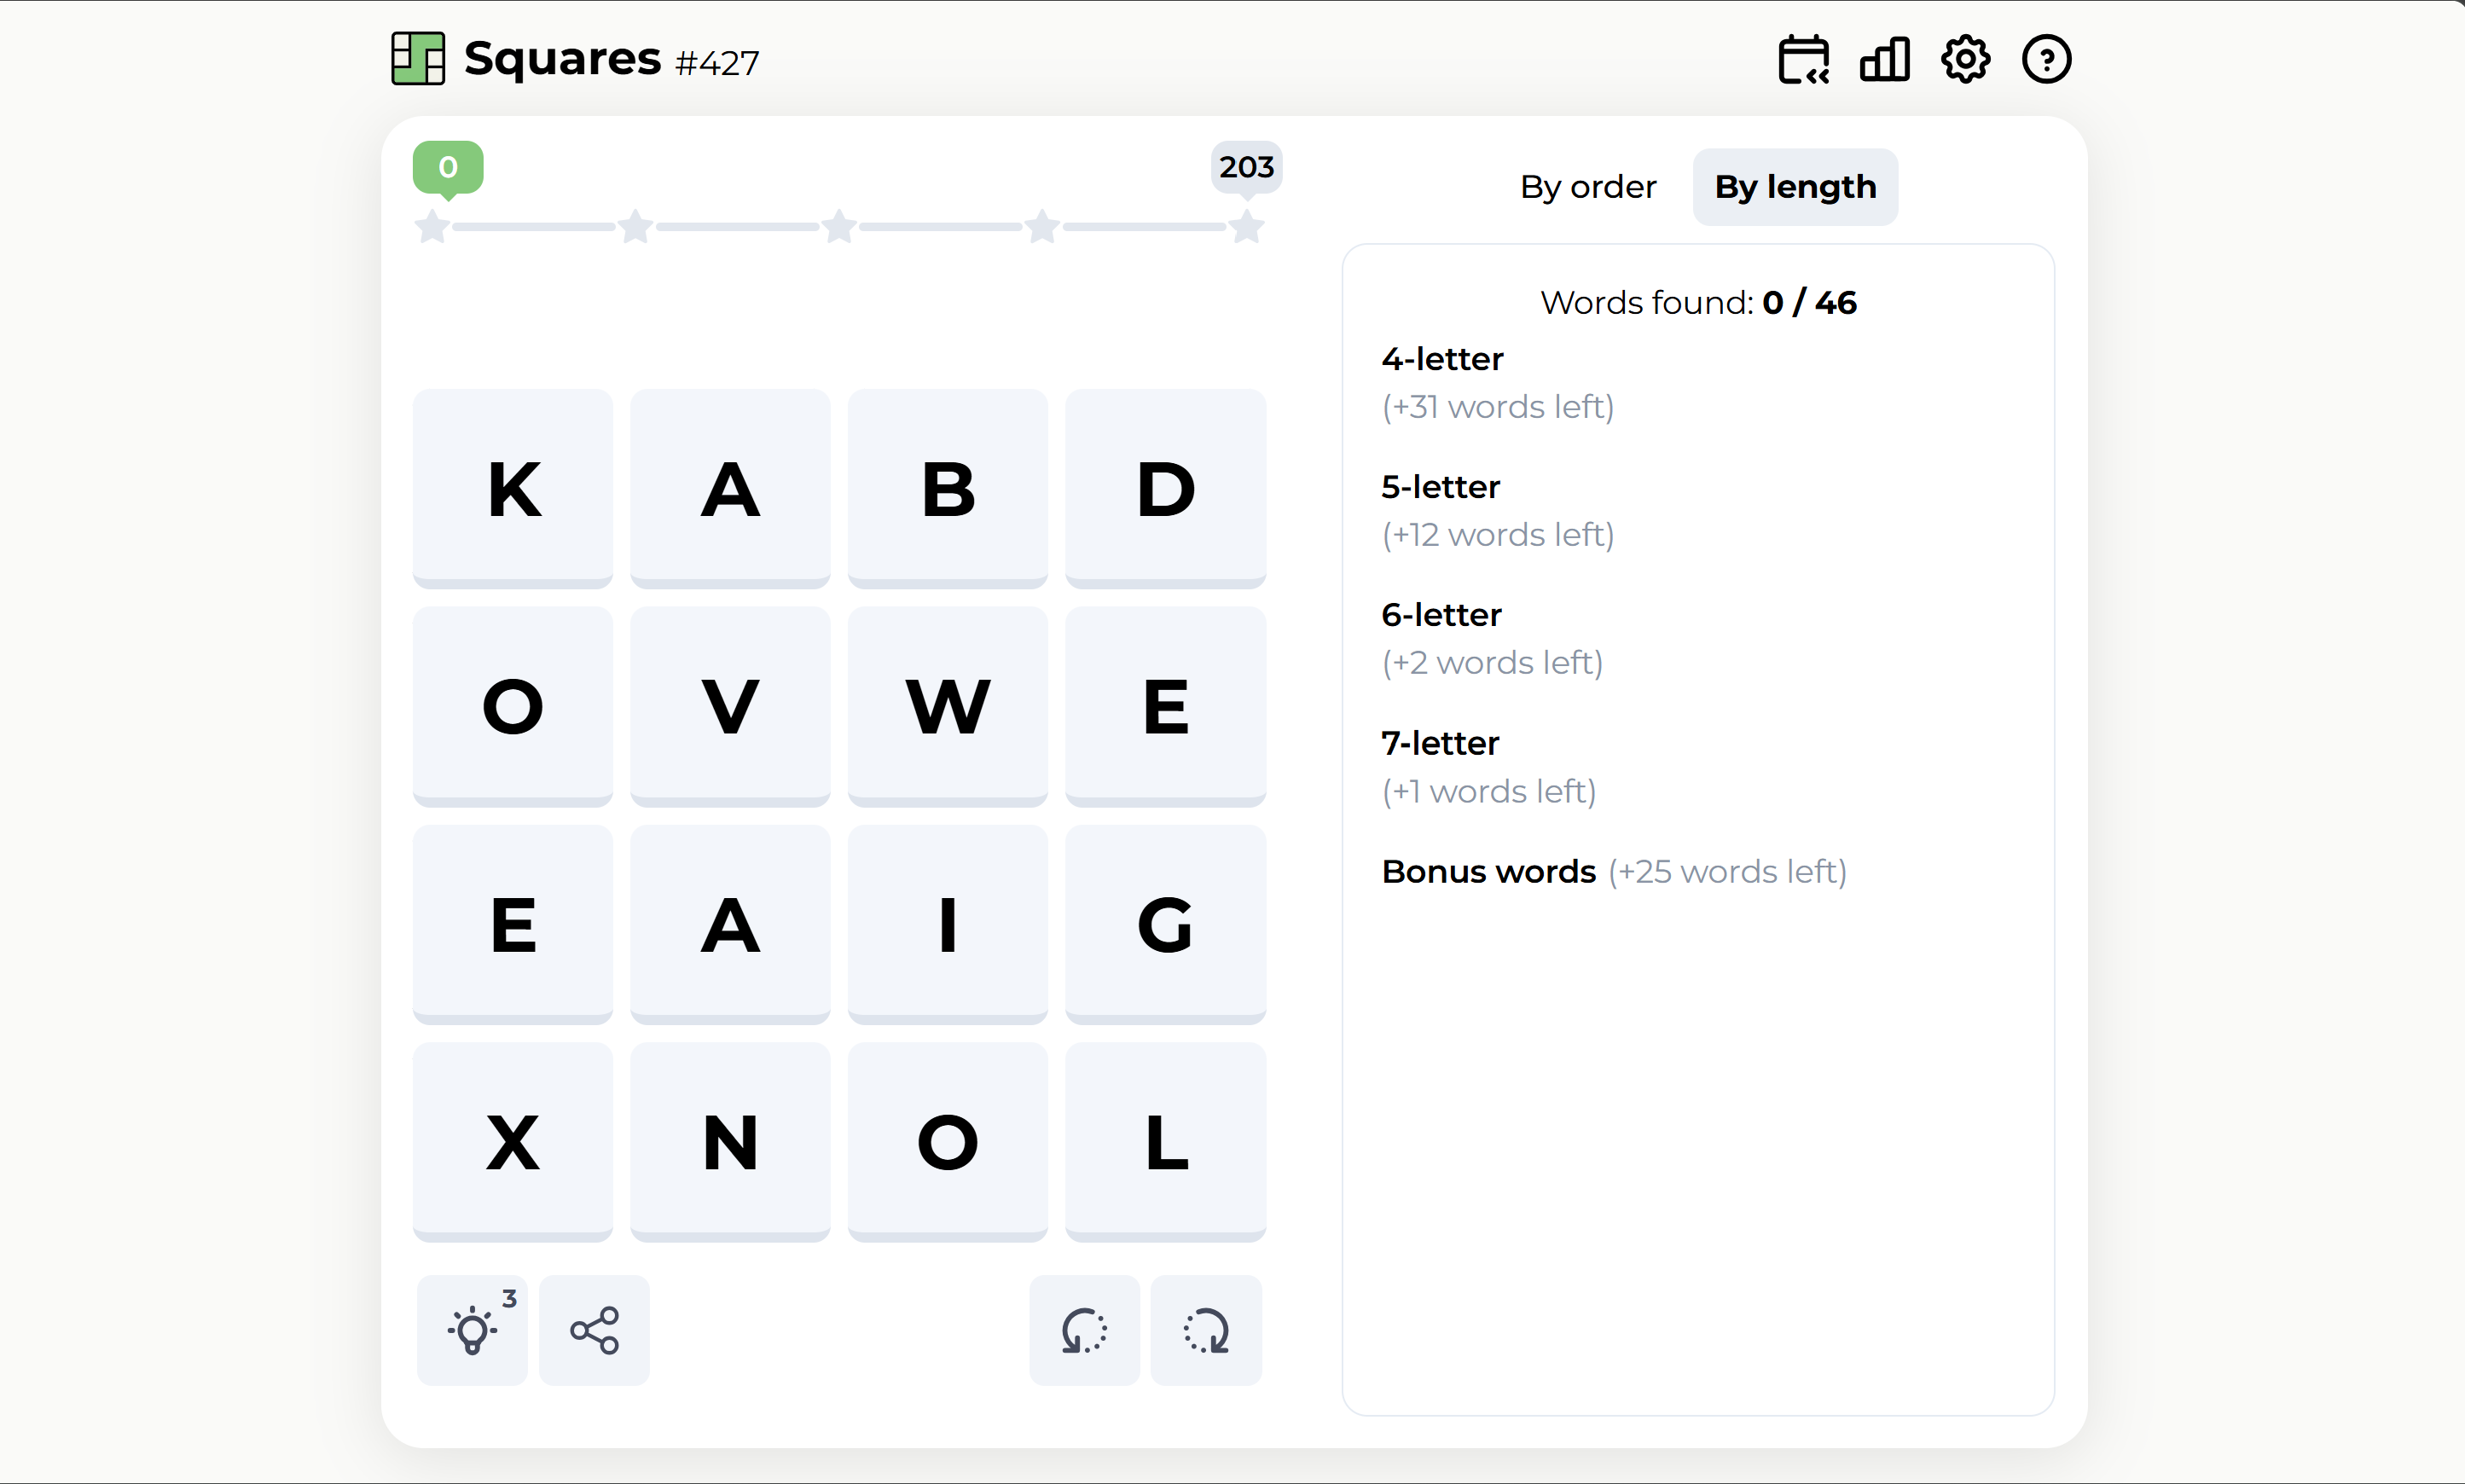Screen dimensions: 2465x1484
Task: Open the settings gear icon
Action: point(1965,60)
